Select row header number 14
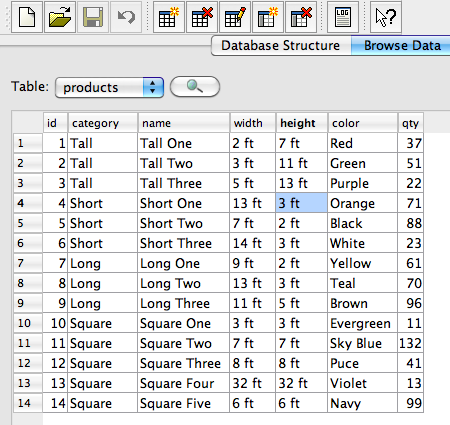This screenshot has width=450, height=425. (x=28, y=403)
